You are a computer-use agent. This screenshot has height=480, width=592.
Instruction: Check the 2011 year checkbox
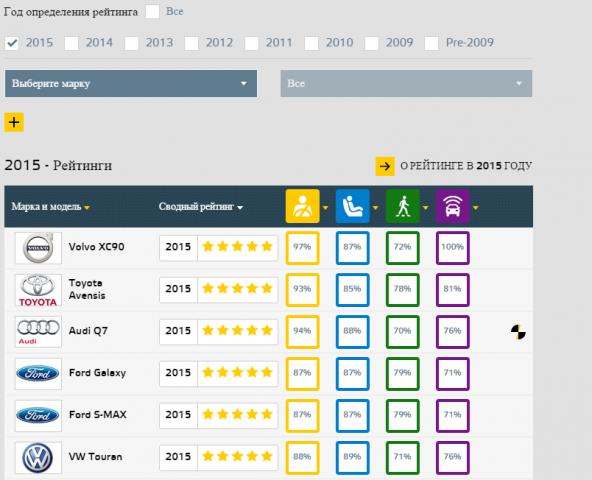251,43
